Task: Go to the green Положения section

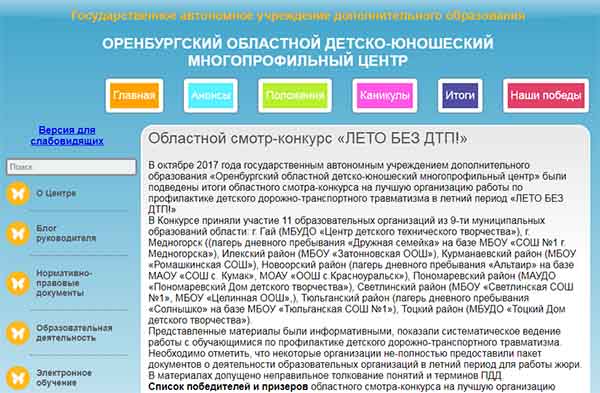Action: point(295,96)
